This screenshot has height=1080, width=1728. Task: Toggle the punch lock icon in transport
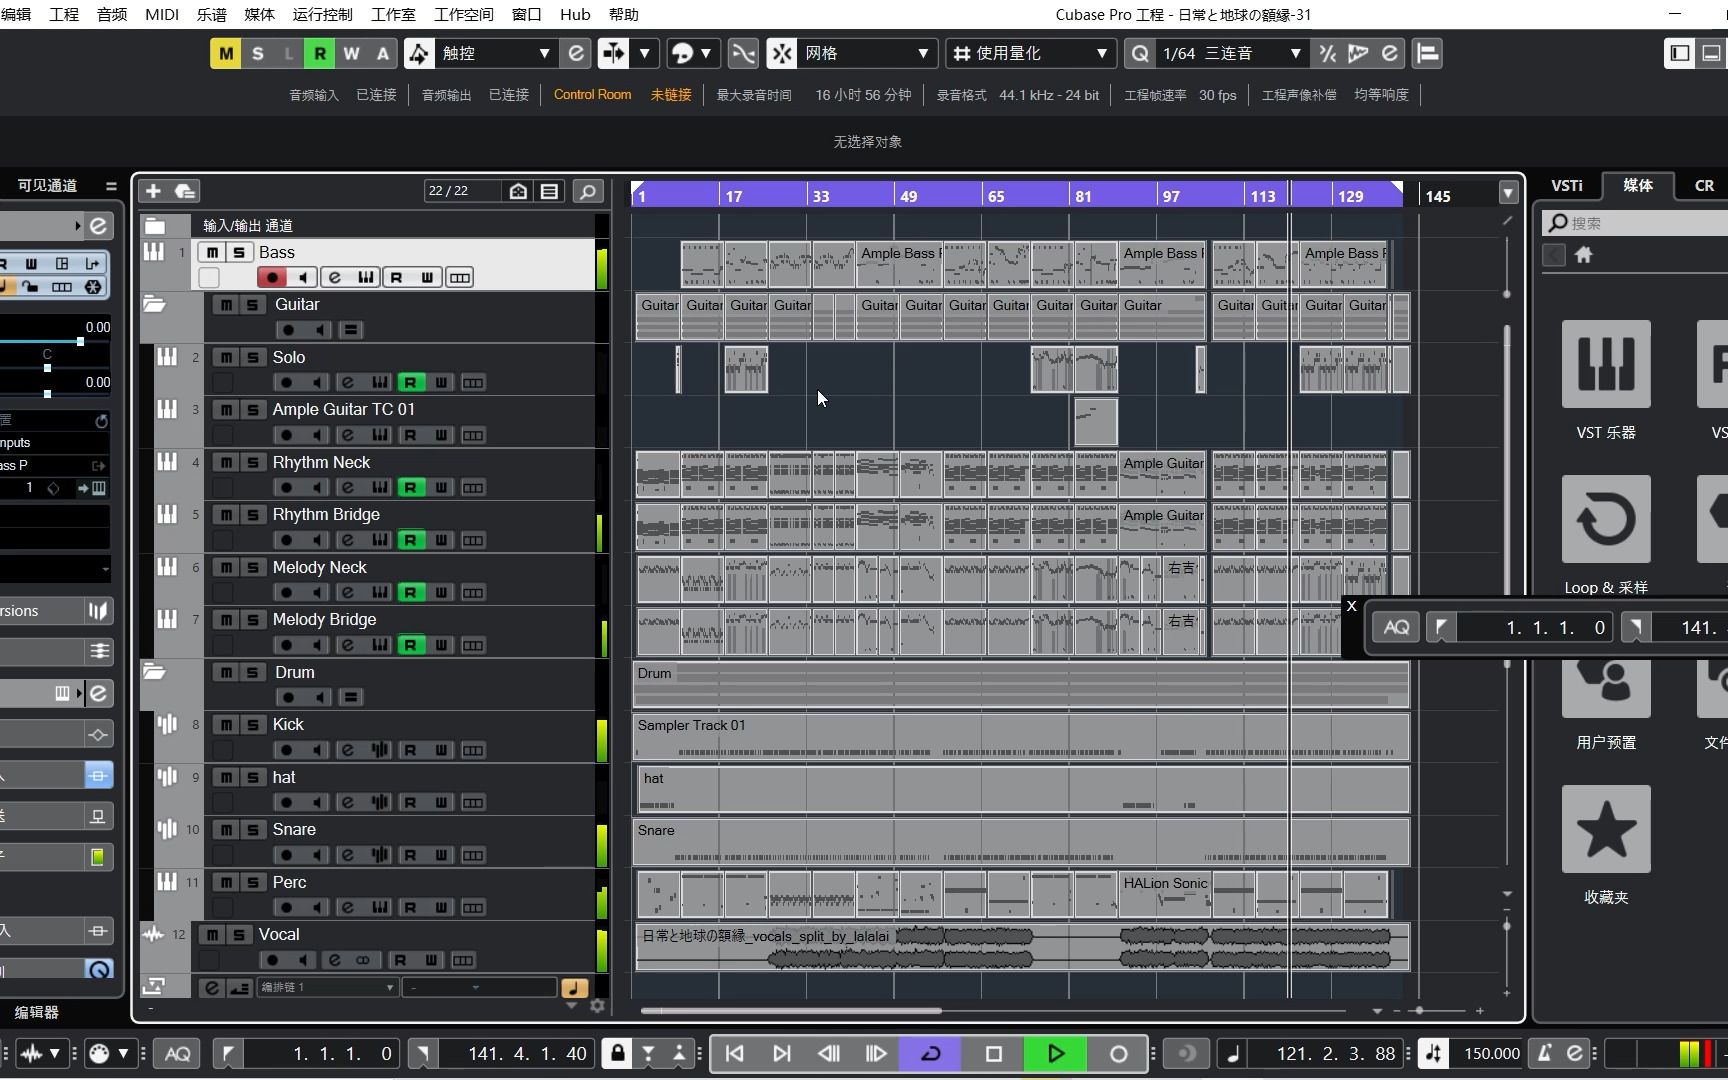pyautogui.click(x=618, y=1053)
